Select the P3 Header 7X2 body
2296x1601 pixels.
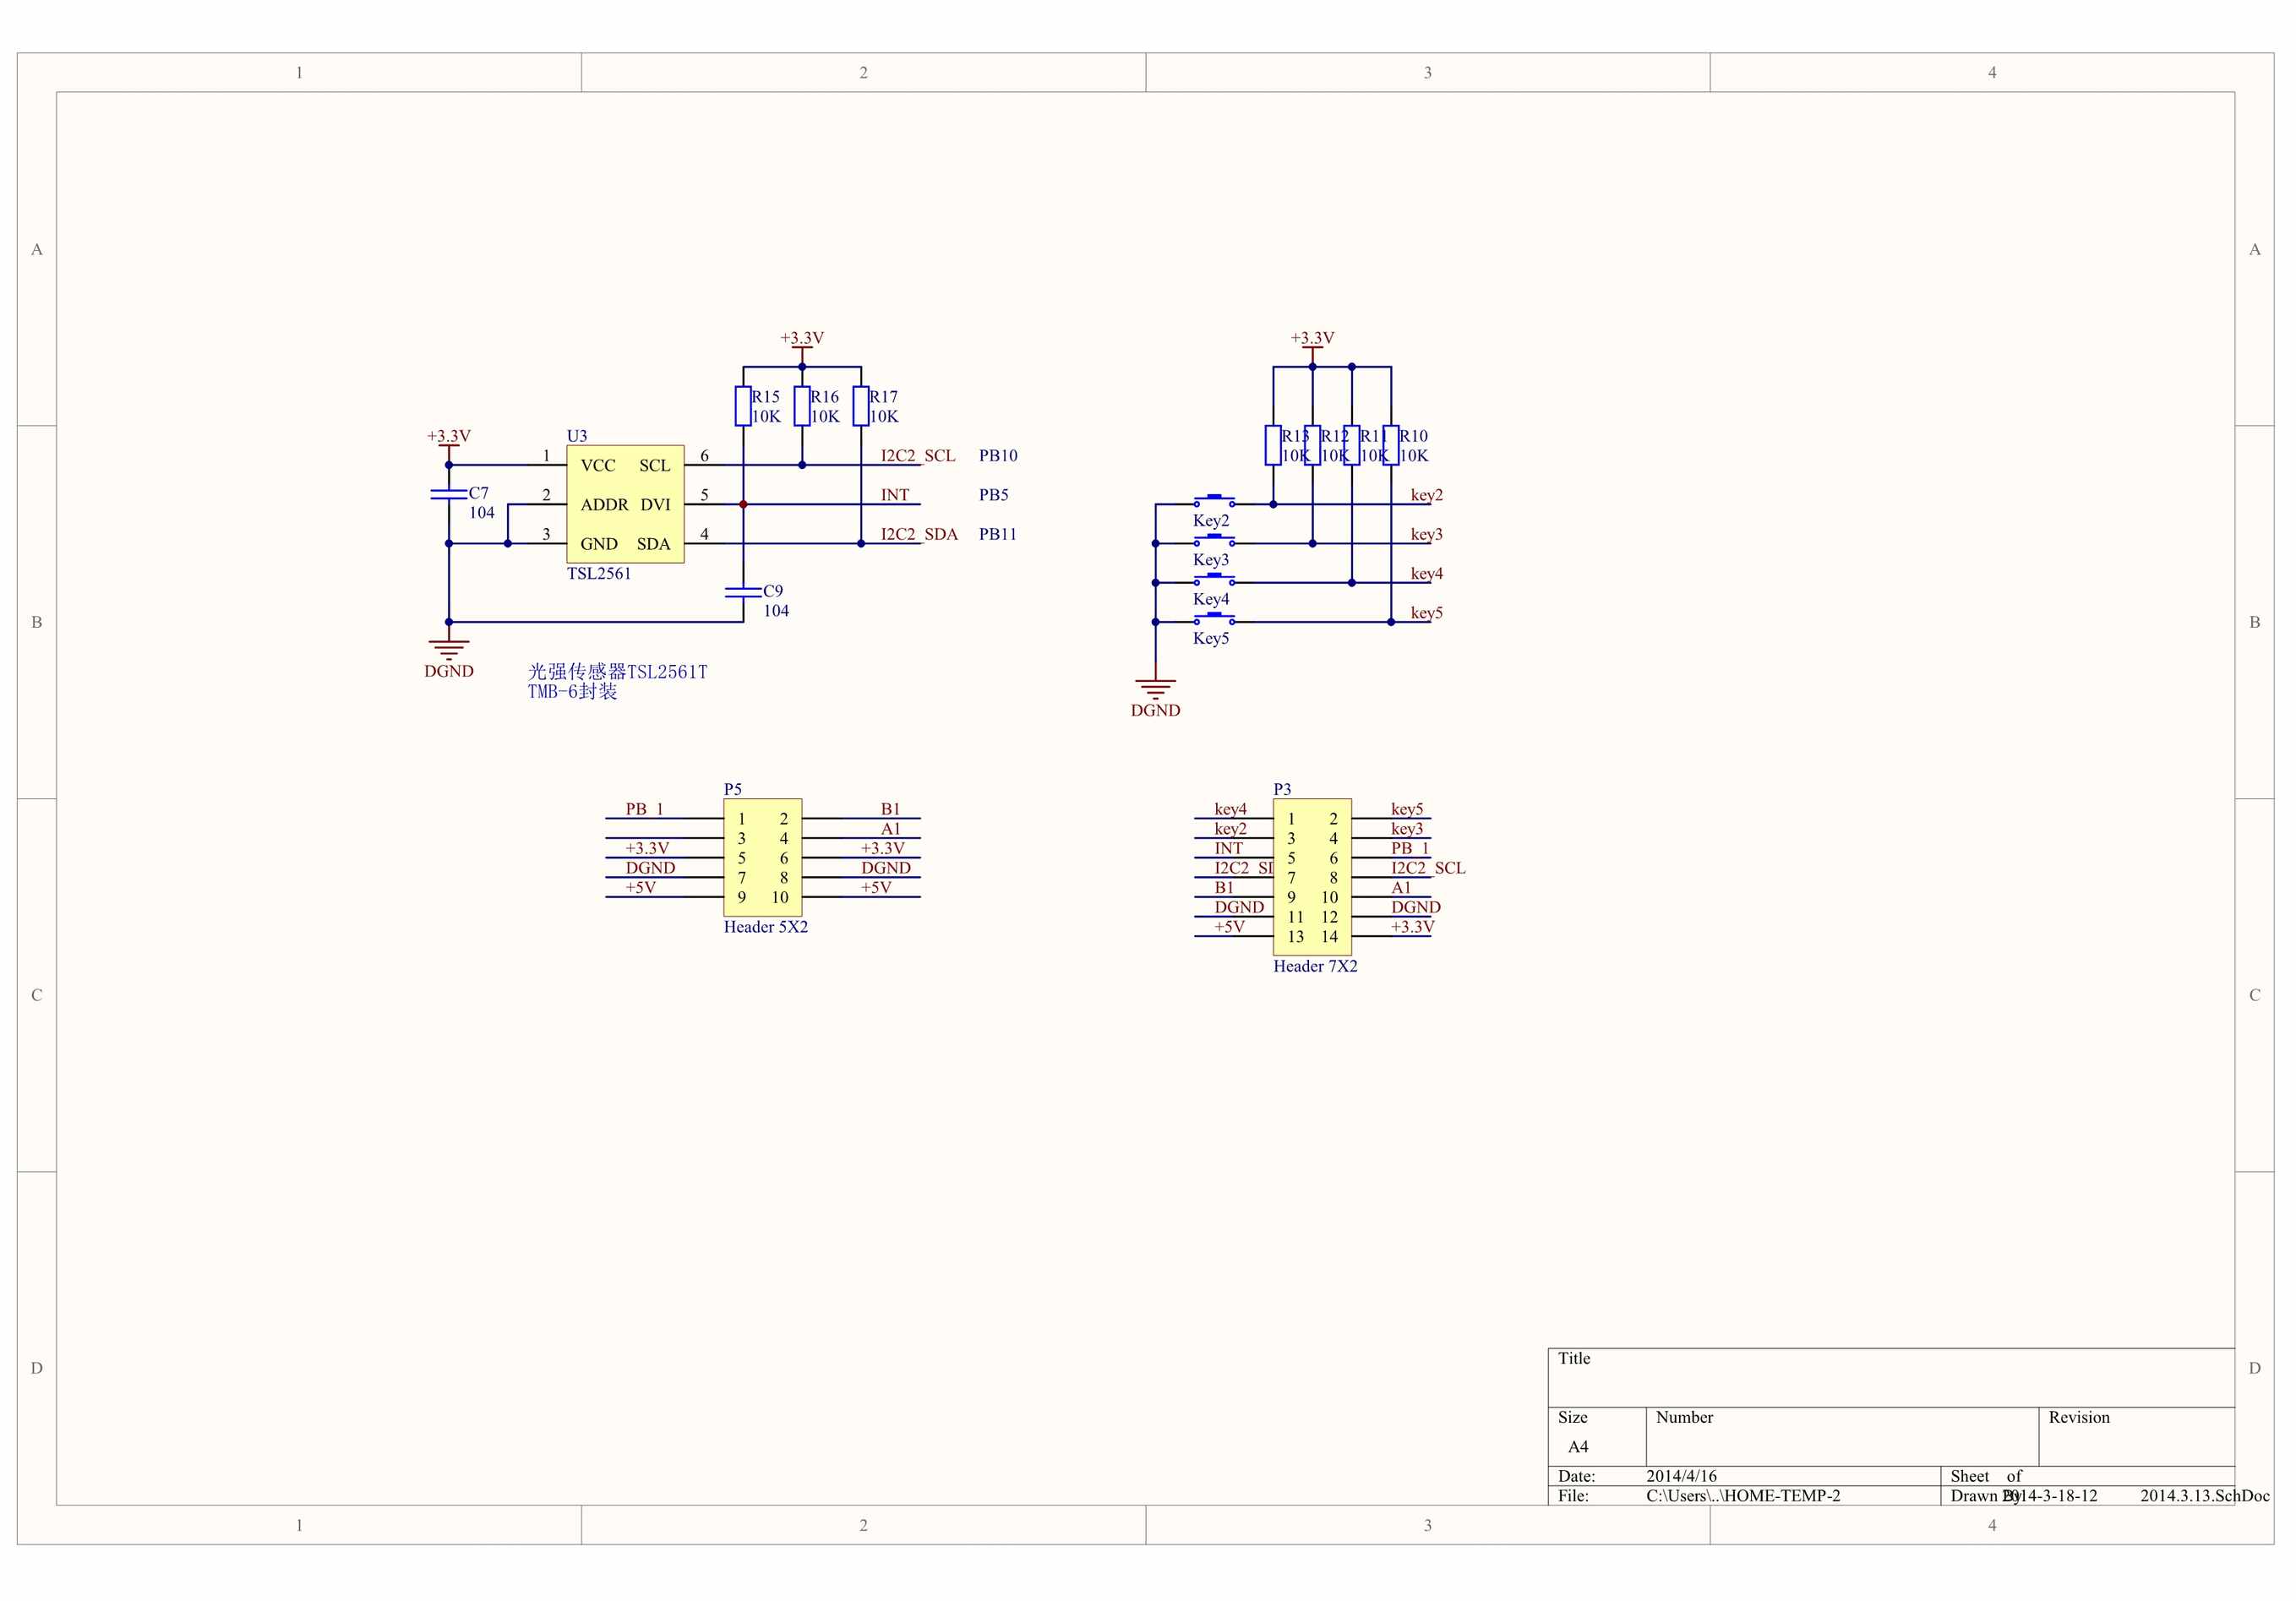click(1312, 877)
